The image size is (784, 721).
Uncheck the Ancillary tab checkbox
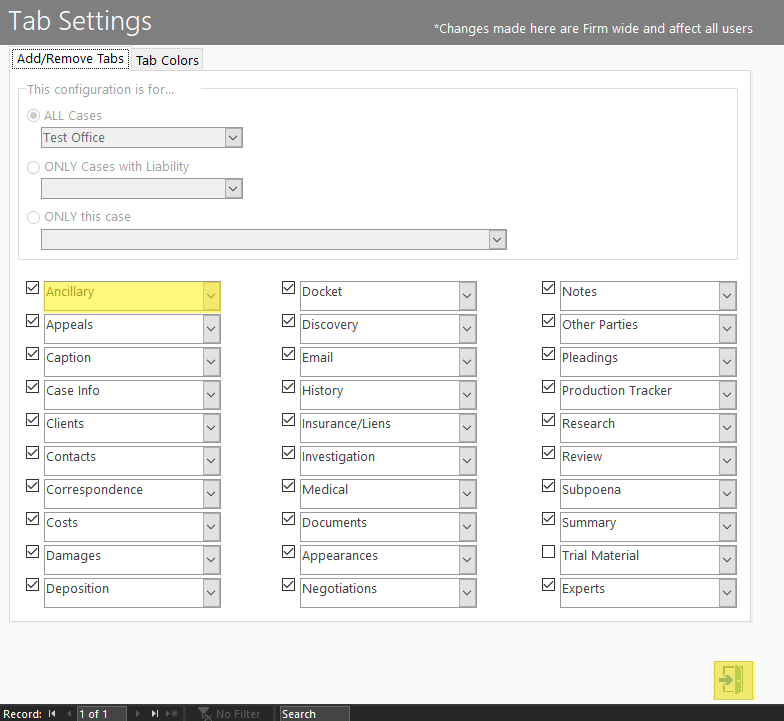[32, 288]
